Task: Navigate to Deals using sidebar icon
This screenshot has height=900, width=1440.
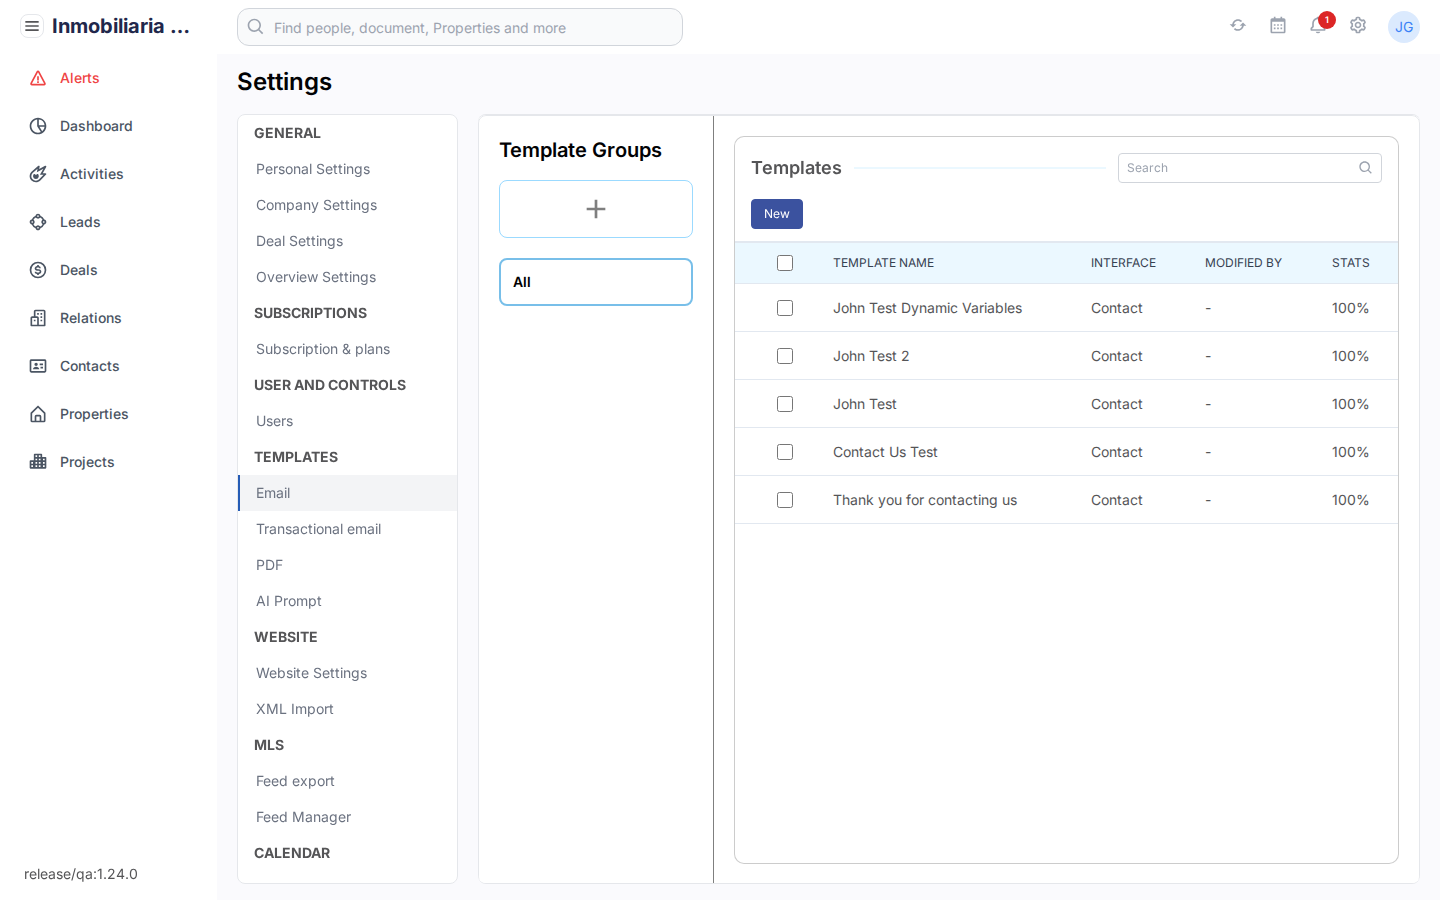Action: (x=37, y=270)
